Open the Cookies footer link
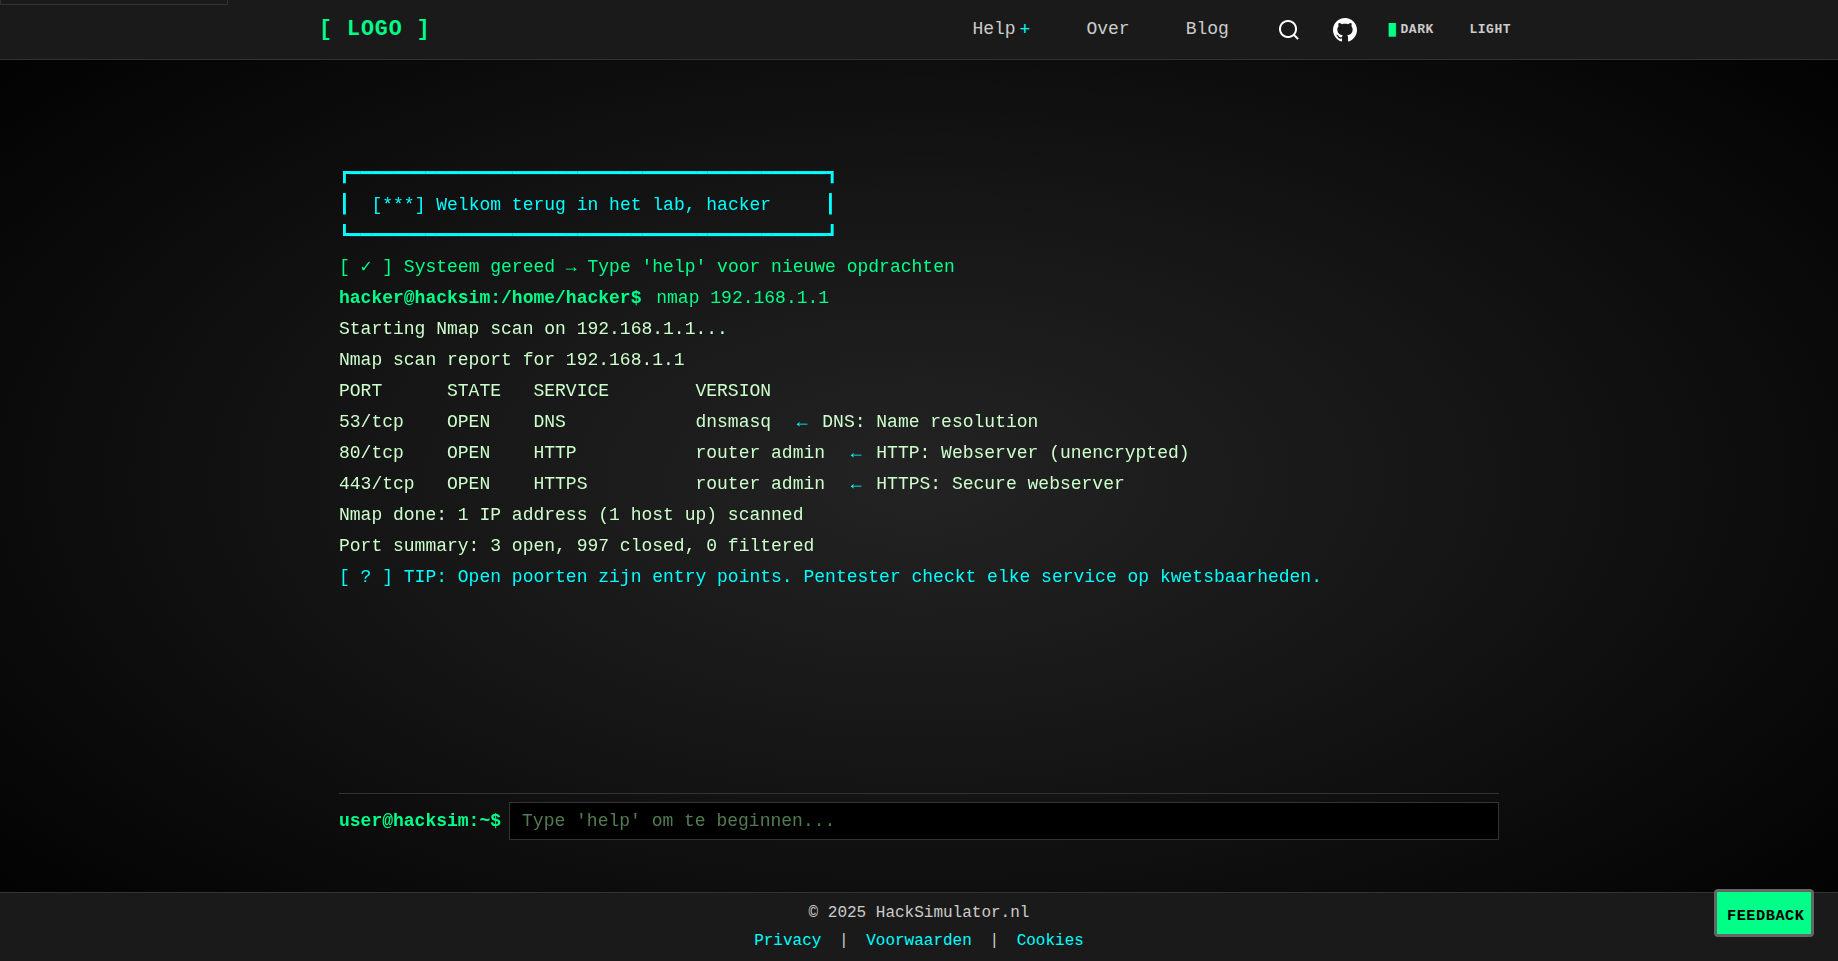 [x=1049, y=940]
